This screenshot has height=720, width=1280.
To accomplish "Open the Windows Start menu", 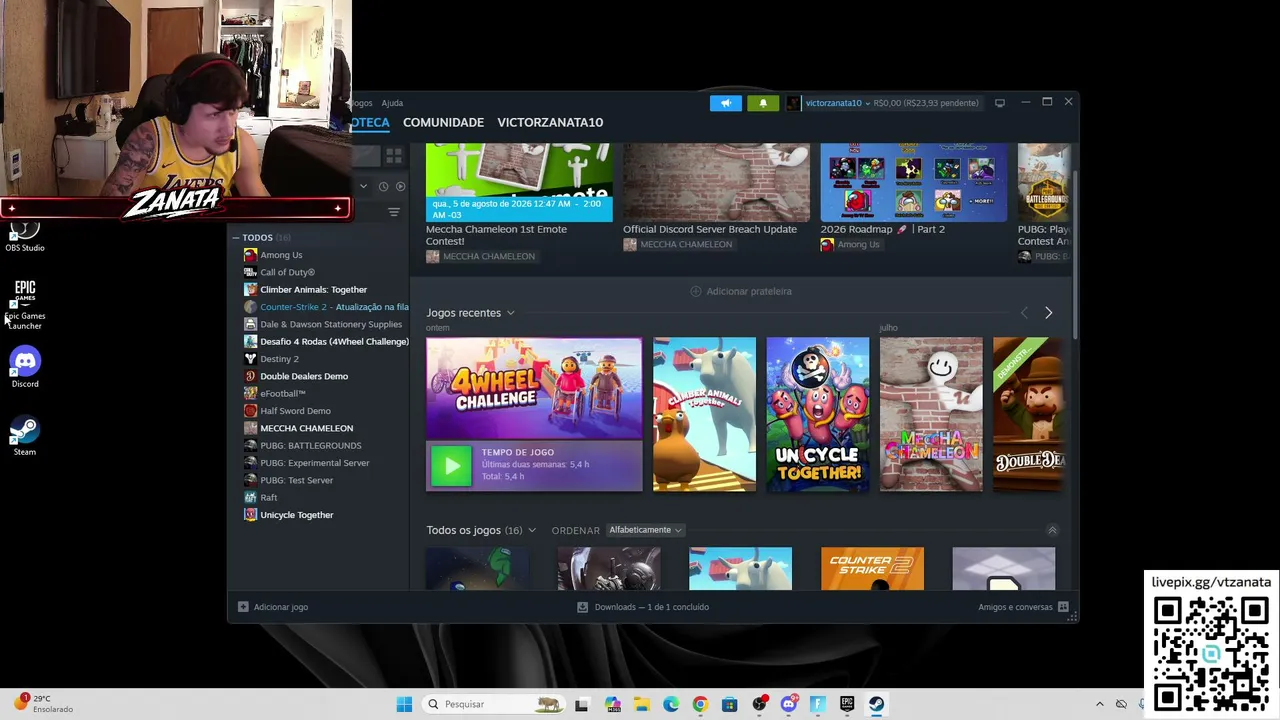I will 404,704.
